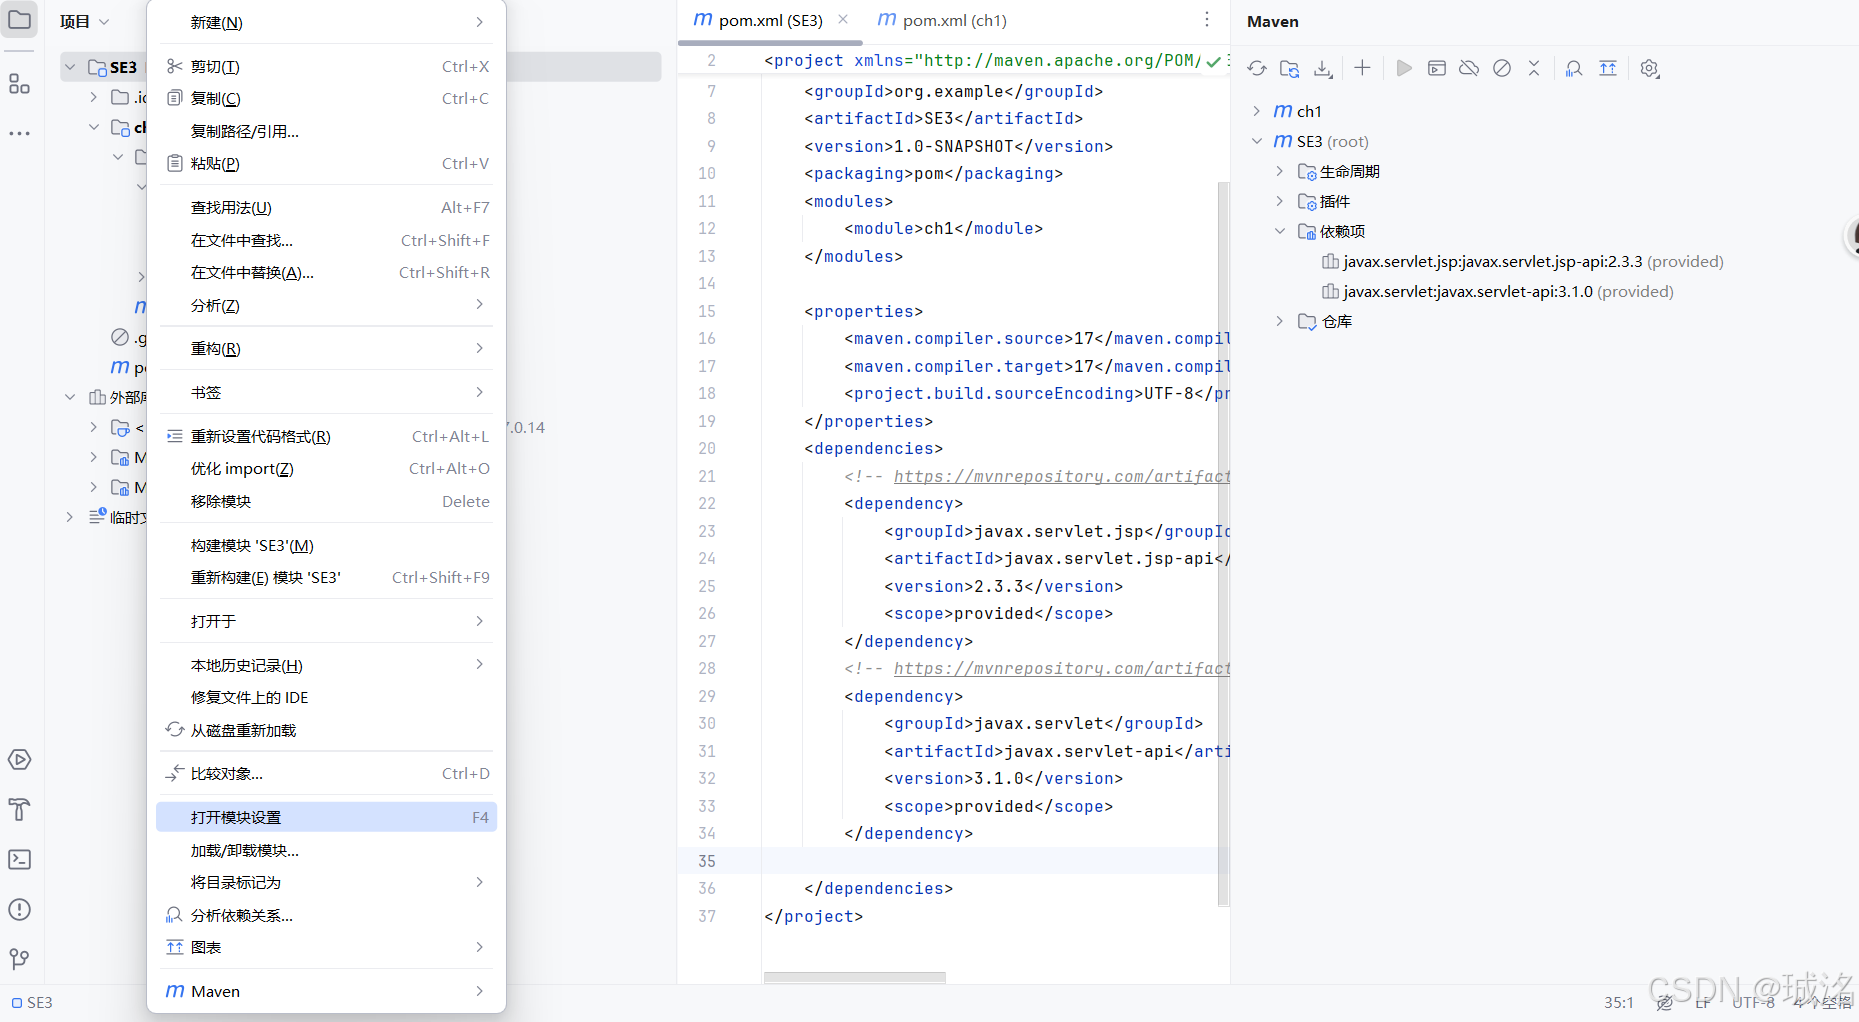This screenshot has height=1022, width=1859.
Task: Open editor tabs more options menu
Action: pos(1207,19)
